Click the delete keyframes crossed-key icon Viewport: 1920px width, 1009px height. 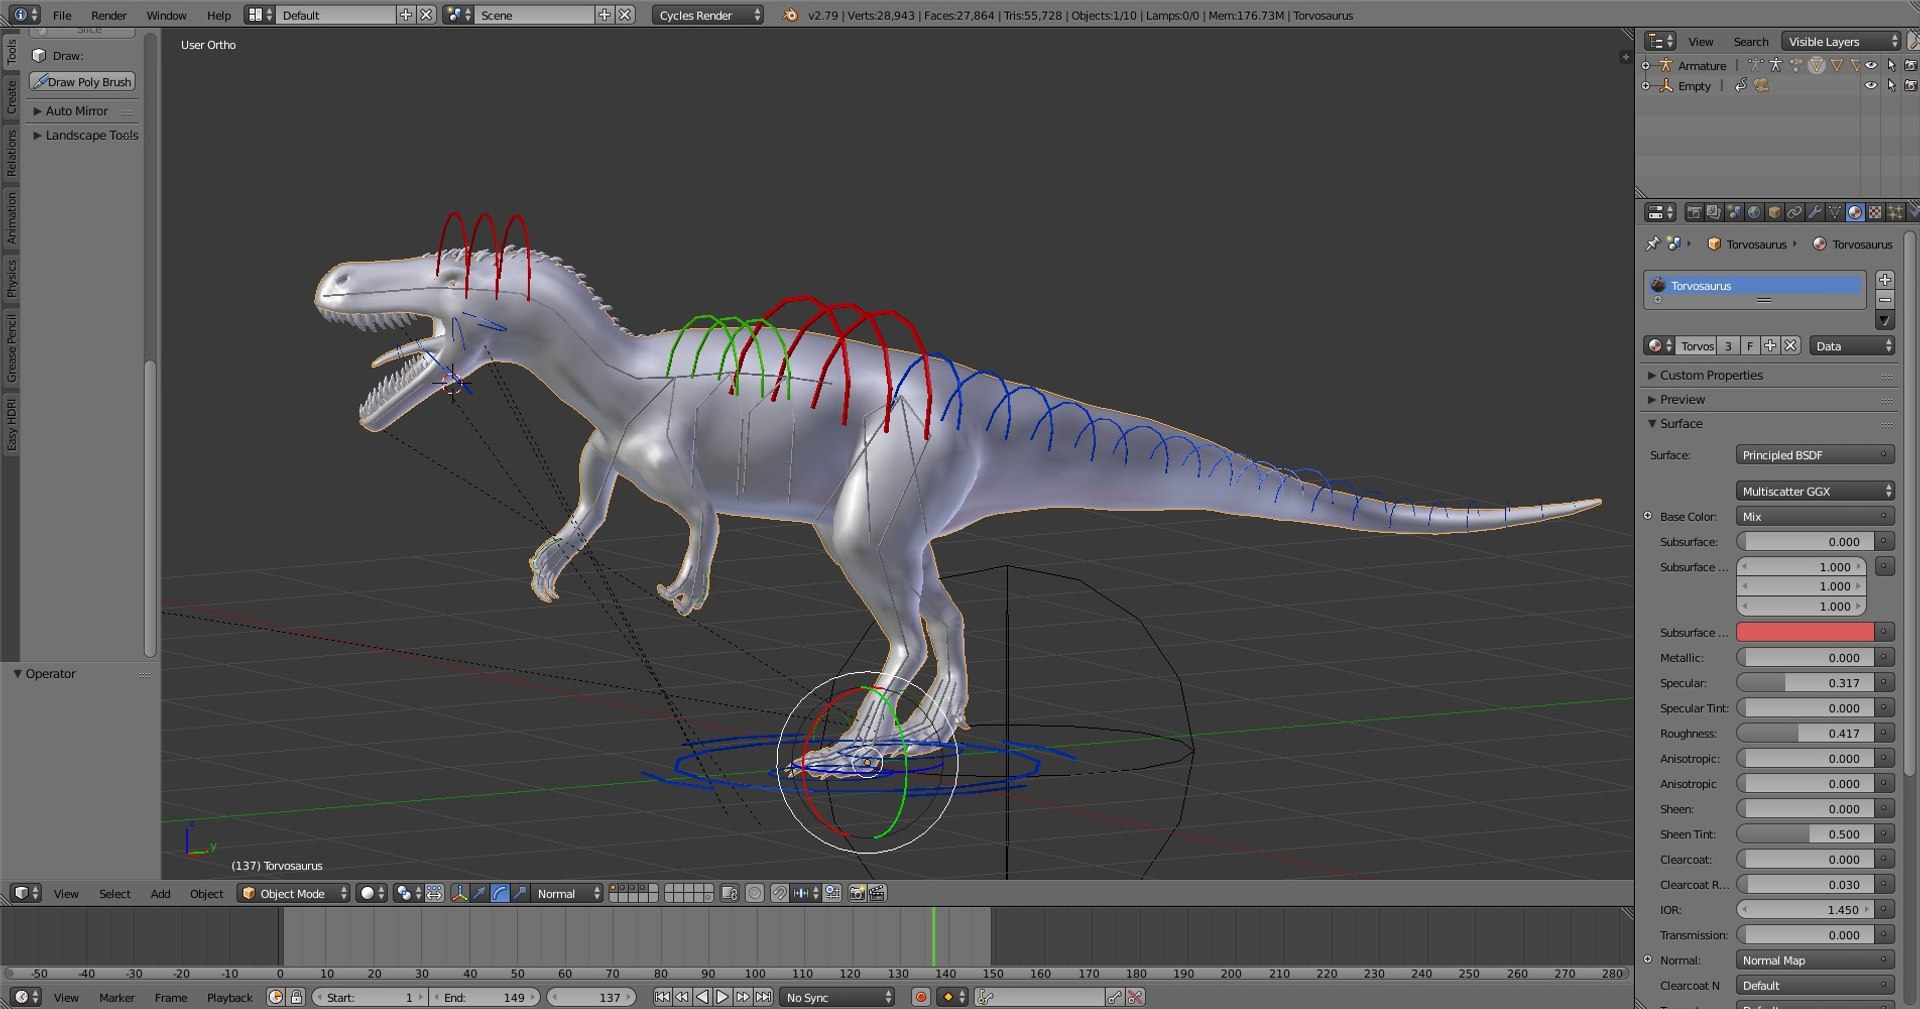point(1135,997)
